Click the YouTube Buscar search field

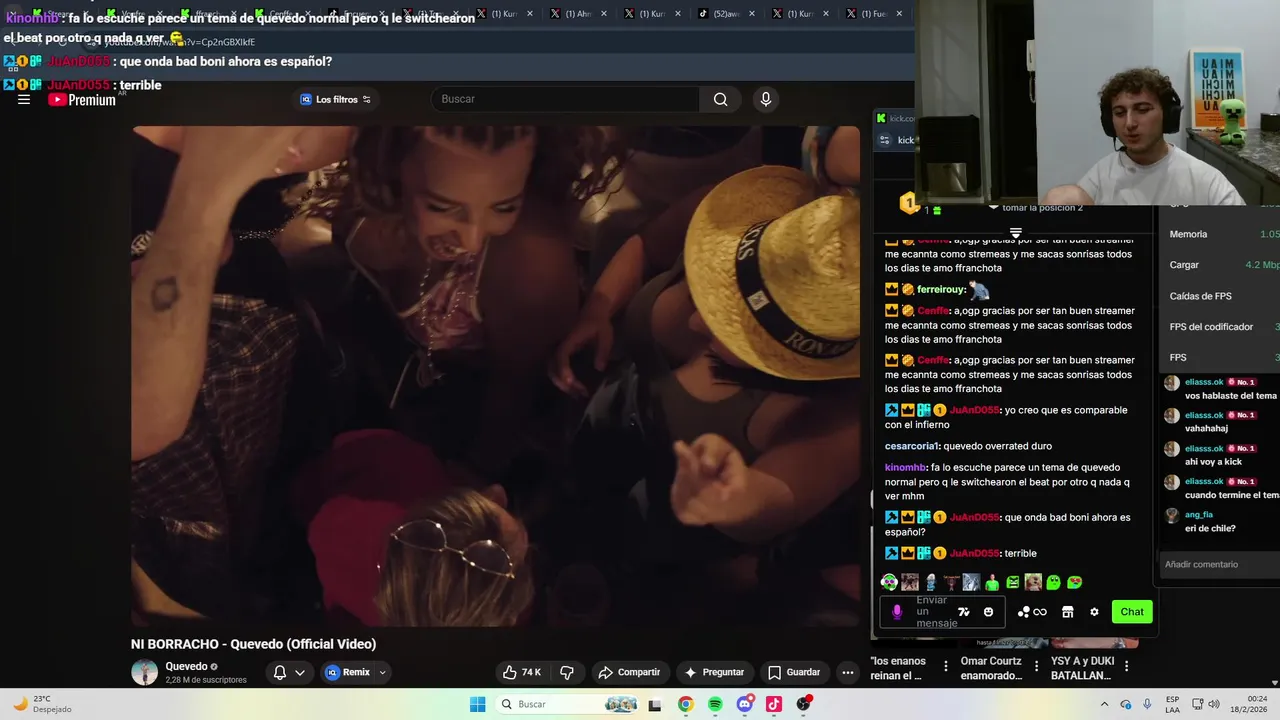pyautogui.click(x=565, y=99)
